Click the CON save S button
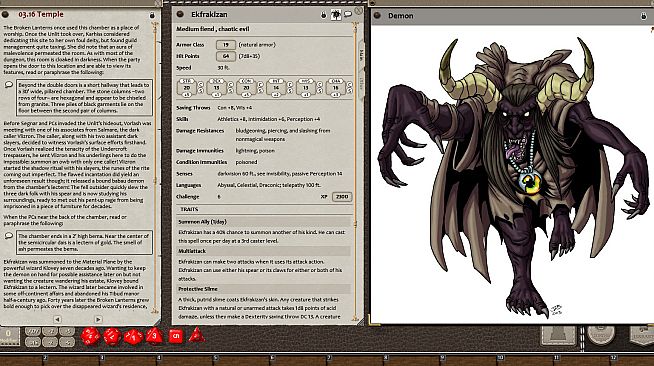654x366 pixels. click(x=260, y=90)
